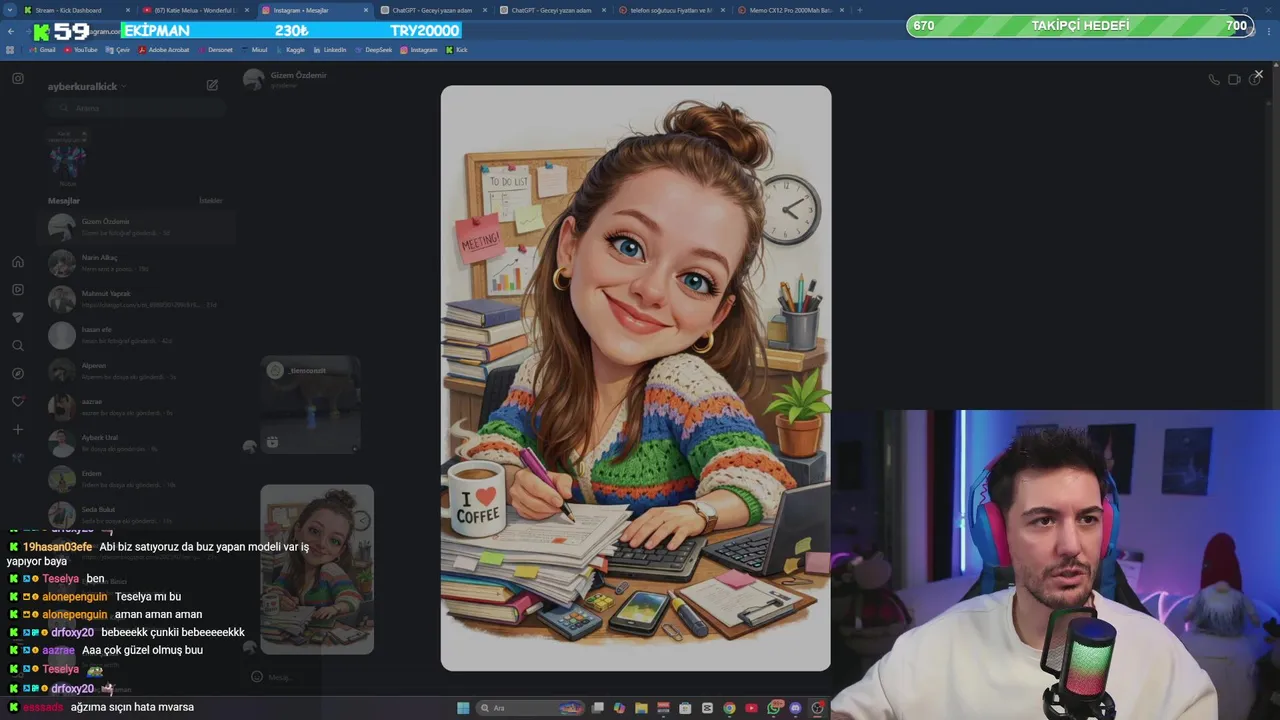1280x720 pixels.
Task: Open the Gmail bookmark
Action: [x=42, y=50]
